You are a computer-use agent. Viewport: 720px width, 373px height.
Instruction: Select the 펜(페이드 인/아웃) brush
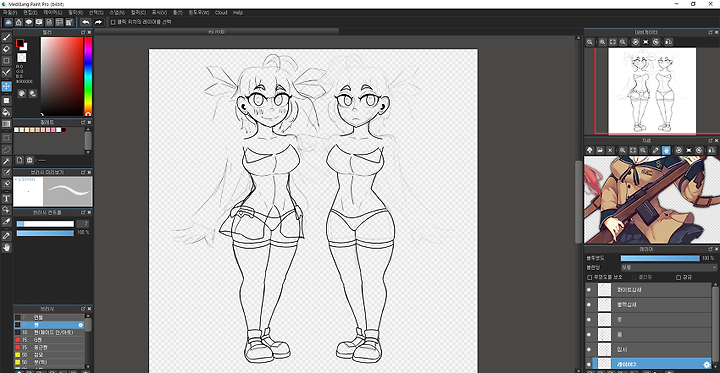[49, 332]
